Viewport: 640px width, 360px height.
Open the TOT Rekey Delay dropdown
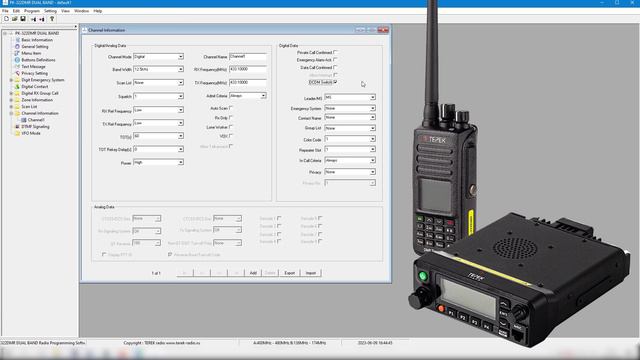click(180, 149)
